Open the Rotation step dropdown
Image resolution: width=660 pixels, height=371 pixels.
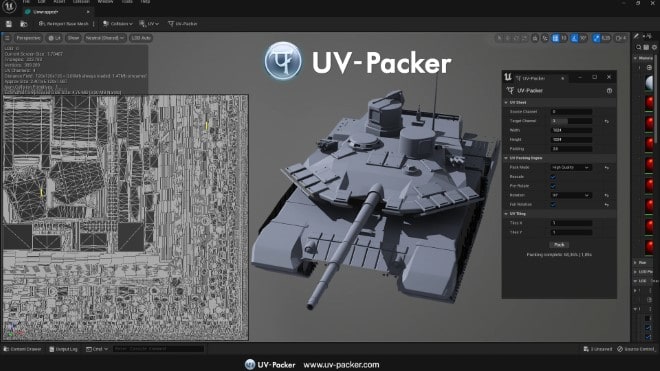(572, 195)
